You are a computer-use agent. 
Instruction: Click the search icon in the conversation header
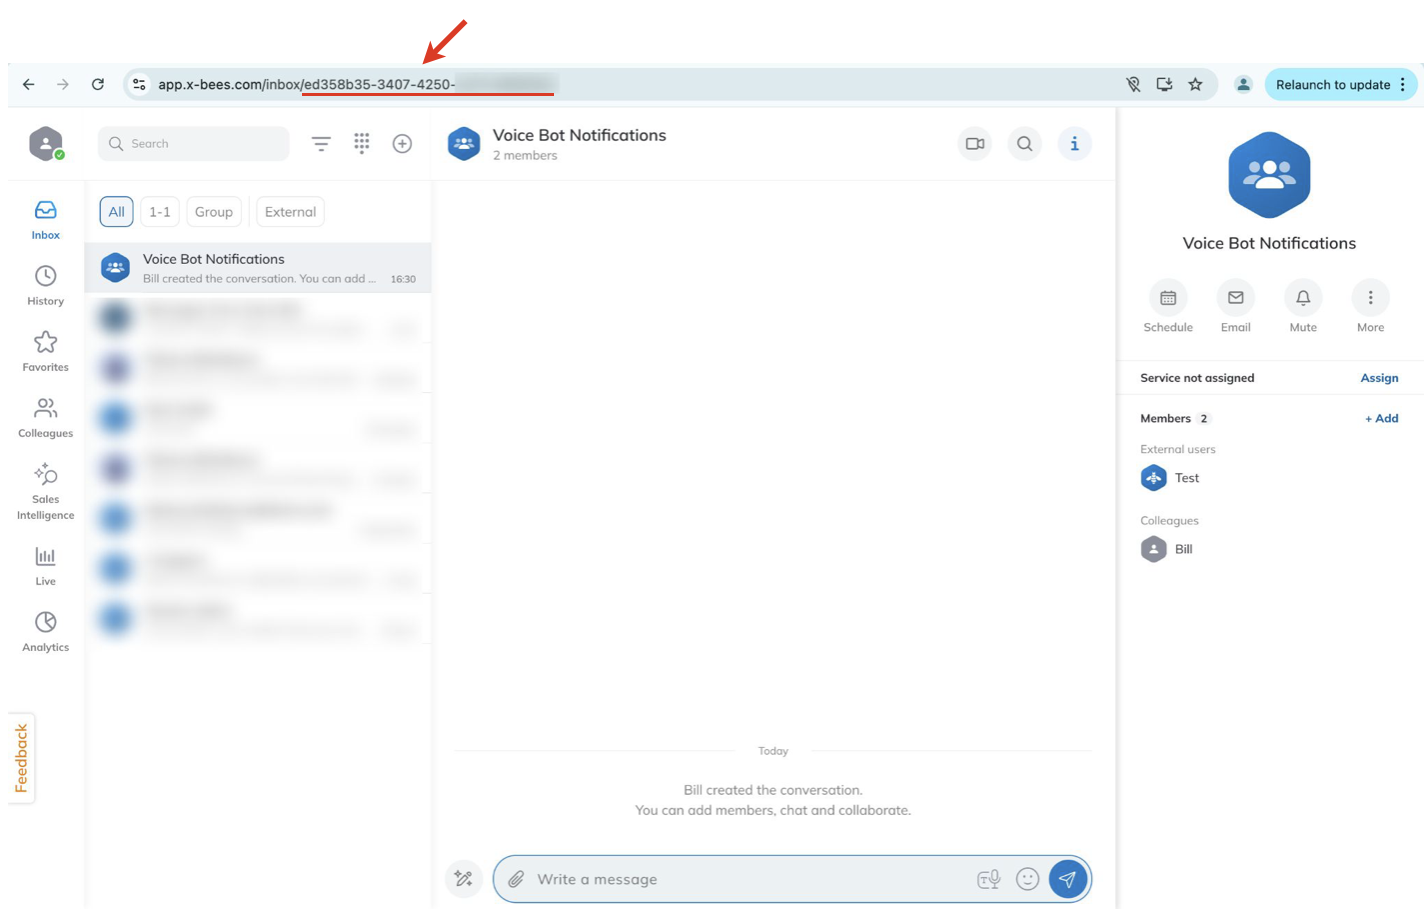point(1024,144)
